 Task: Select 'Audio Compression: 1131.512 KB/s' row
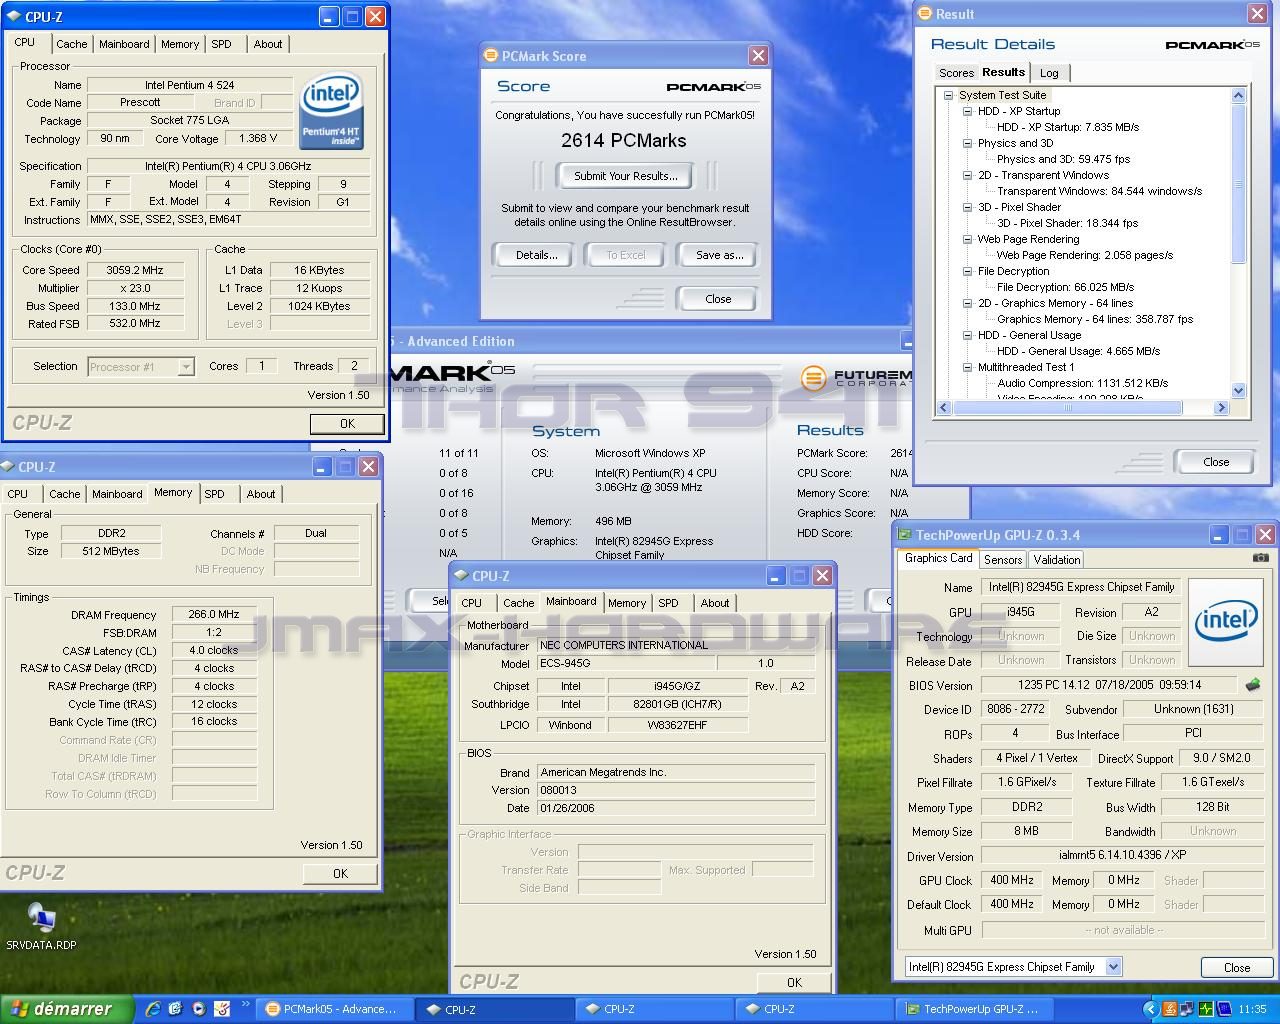coord(1082,383)
